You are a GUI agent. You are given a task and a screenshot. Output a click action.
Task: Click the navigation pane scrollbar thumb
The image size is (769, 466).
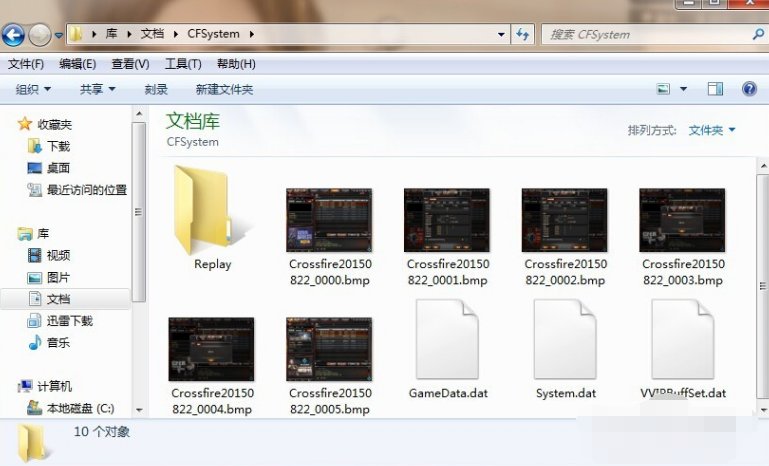[x=139, y=212]
